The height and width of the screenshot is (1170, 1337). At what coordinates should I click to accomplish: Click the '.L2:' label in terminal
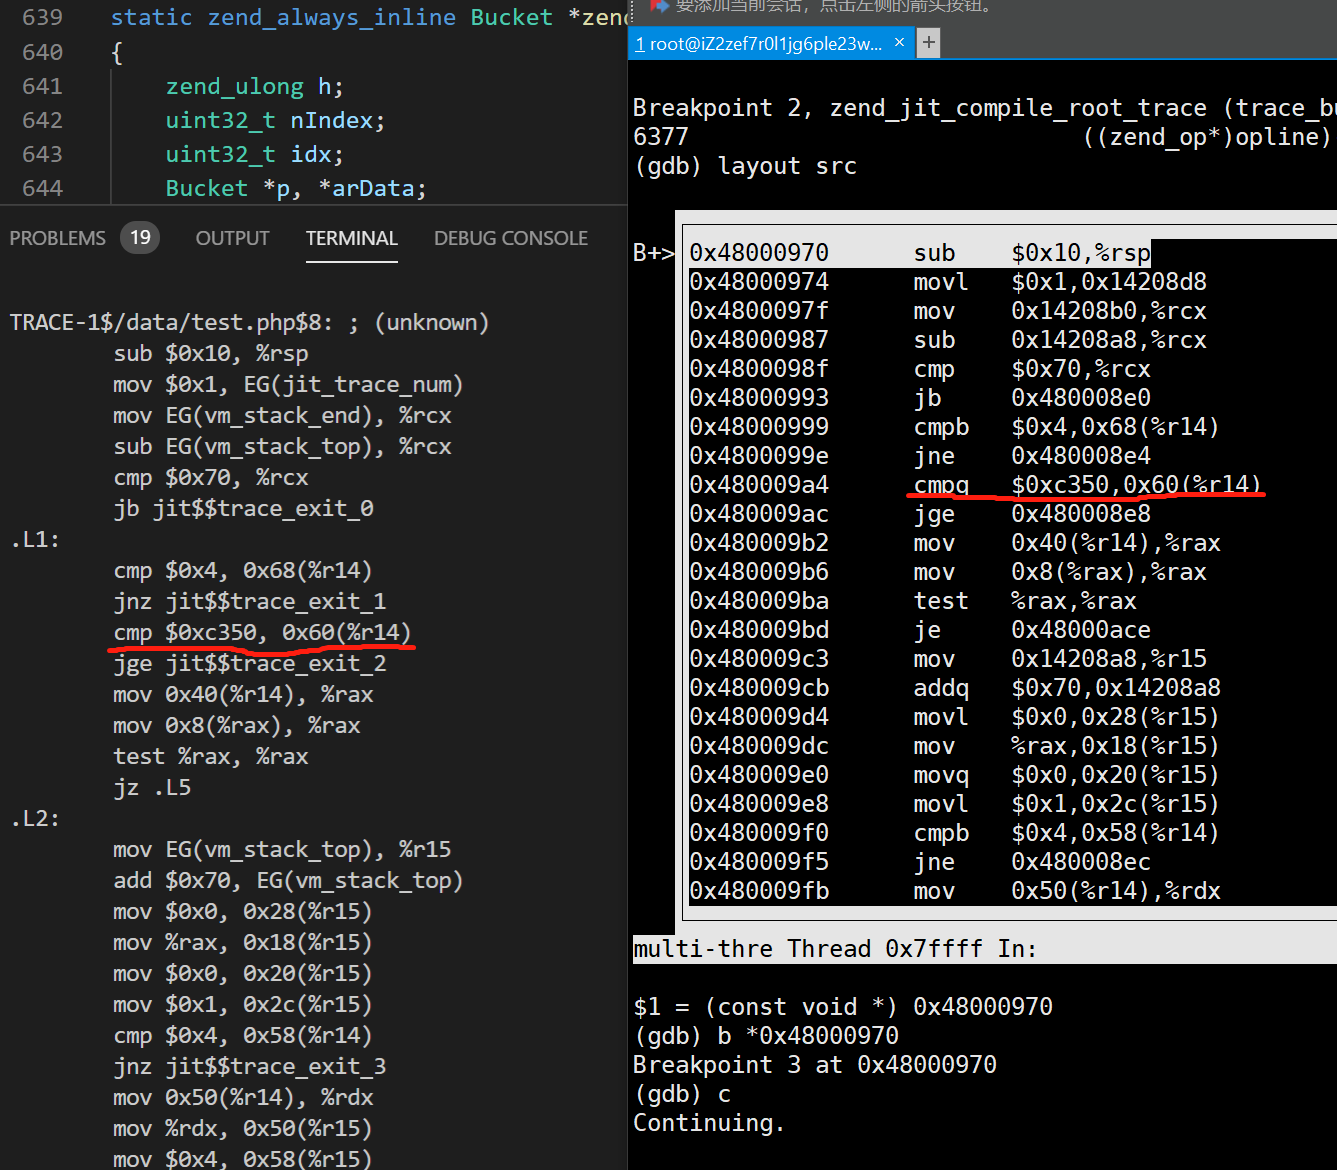pos(35,818)
